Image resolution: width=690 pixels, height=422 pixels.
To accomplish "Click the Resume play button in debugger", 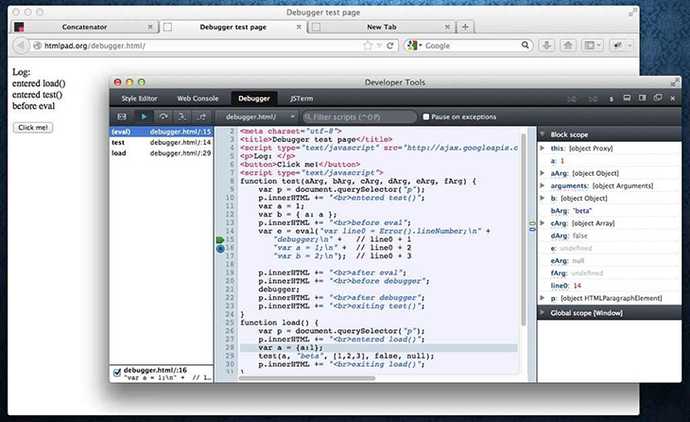I will (144, 117).
